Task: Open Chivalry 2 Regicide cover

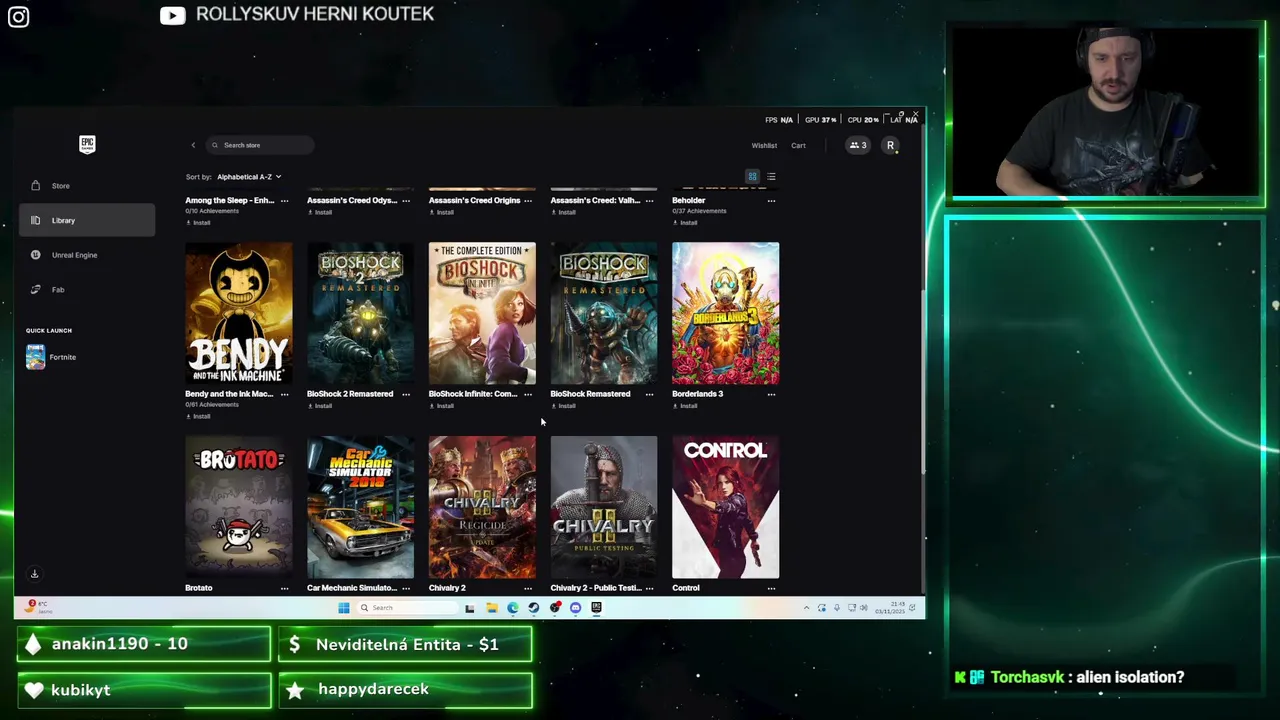Action: point(482,507)
